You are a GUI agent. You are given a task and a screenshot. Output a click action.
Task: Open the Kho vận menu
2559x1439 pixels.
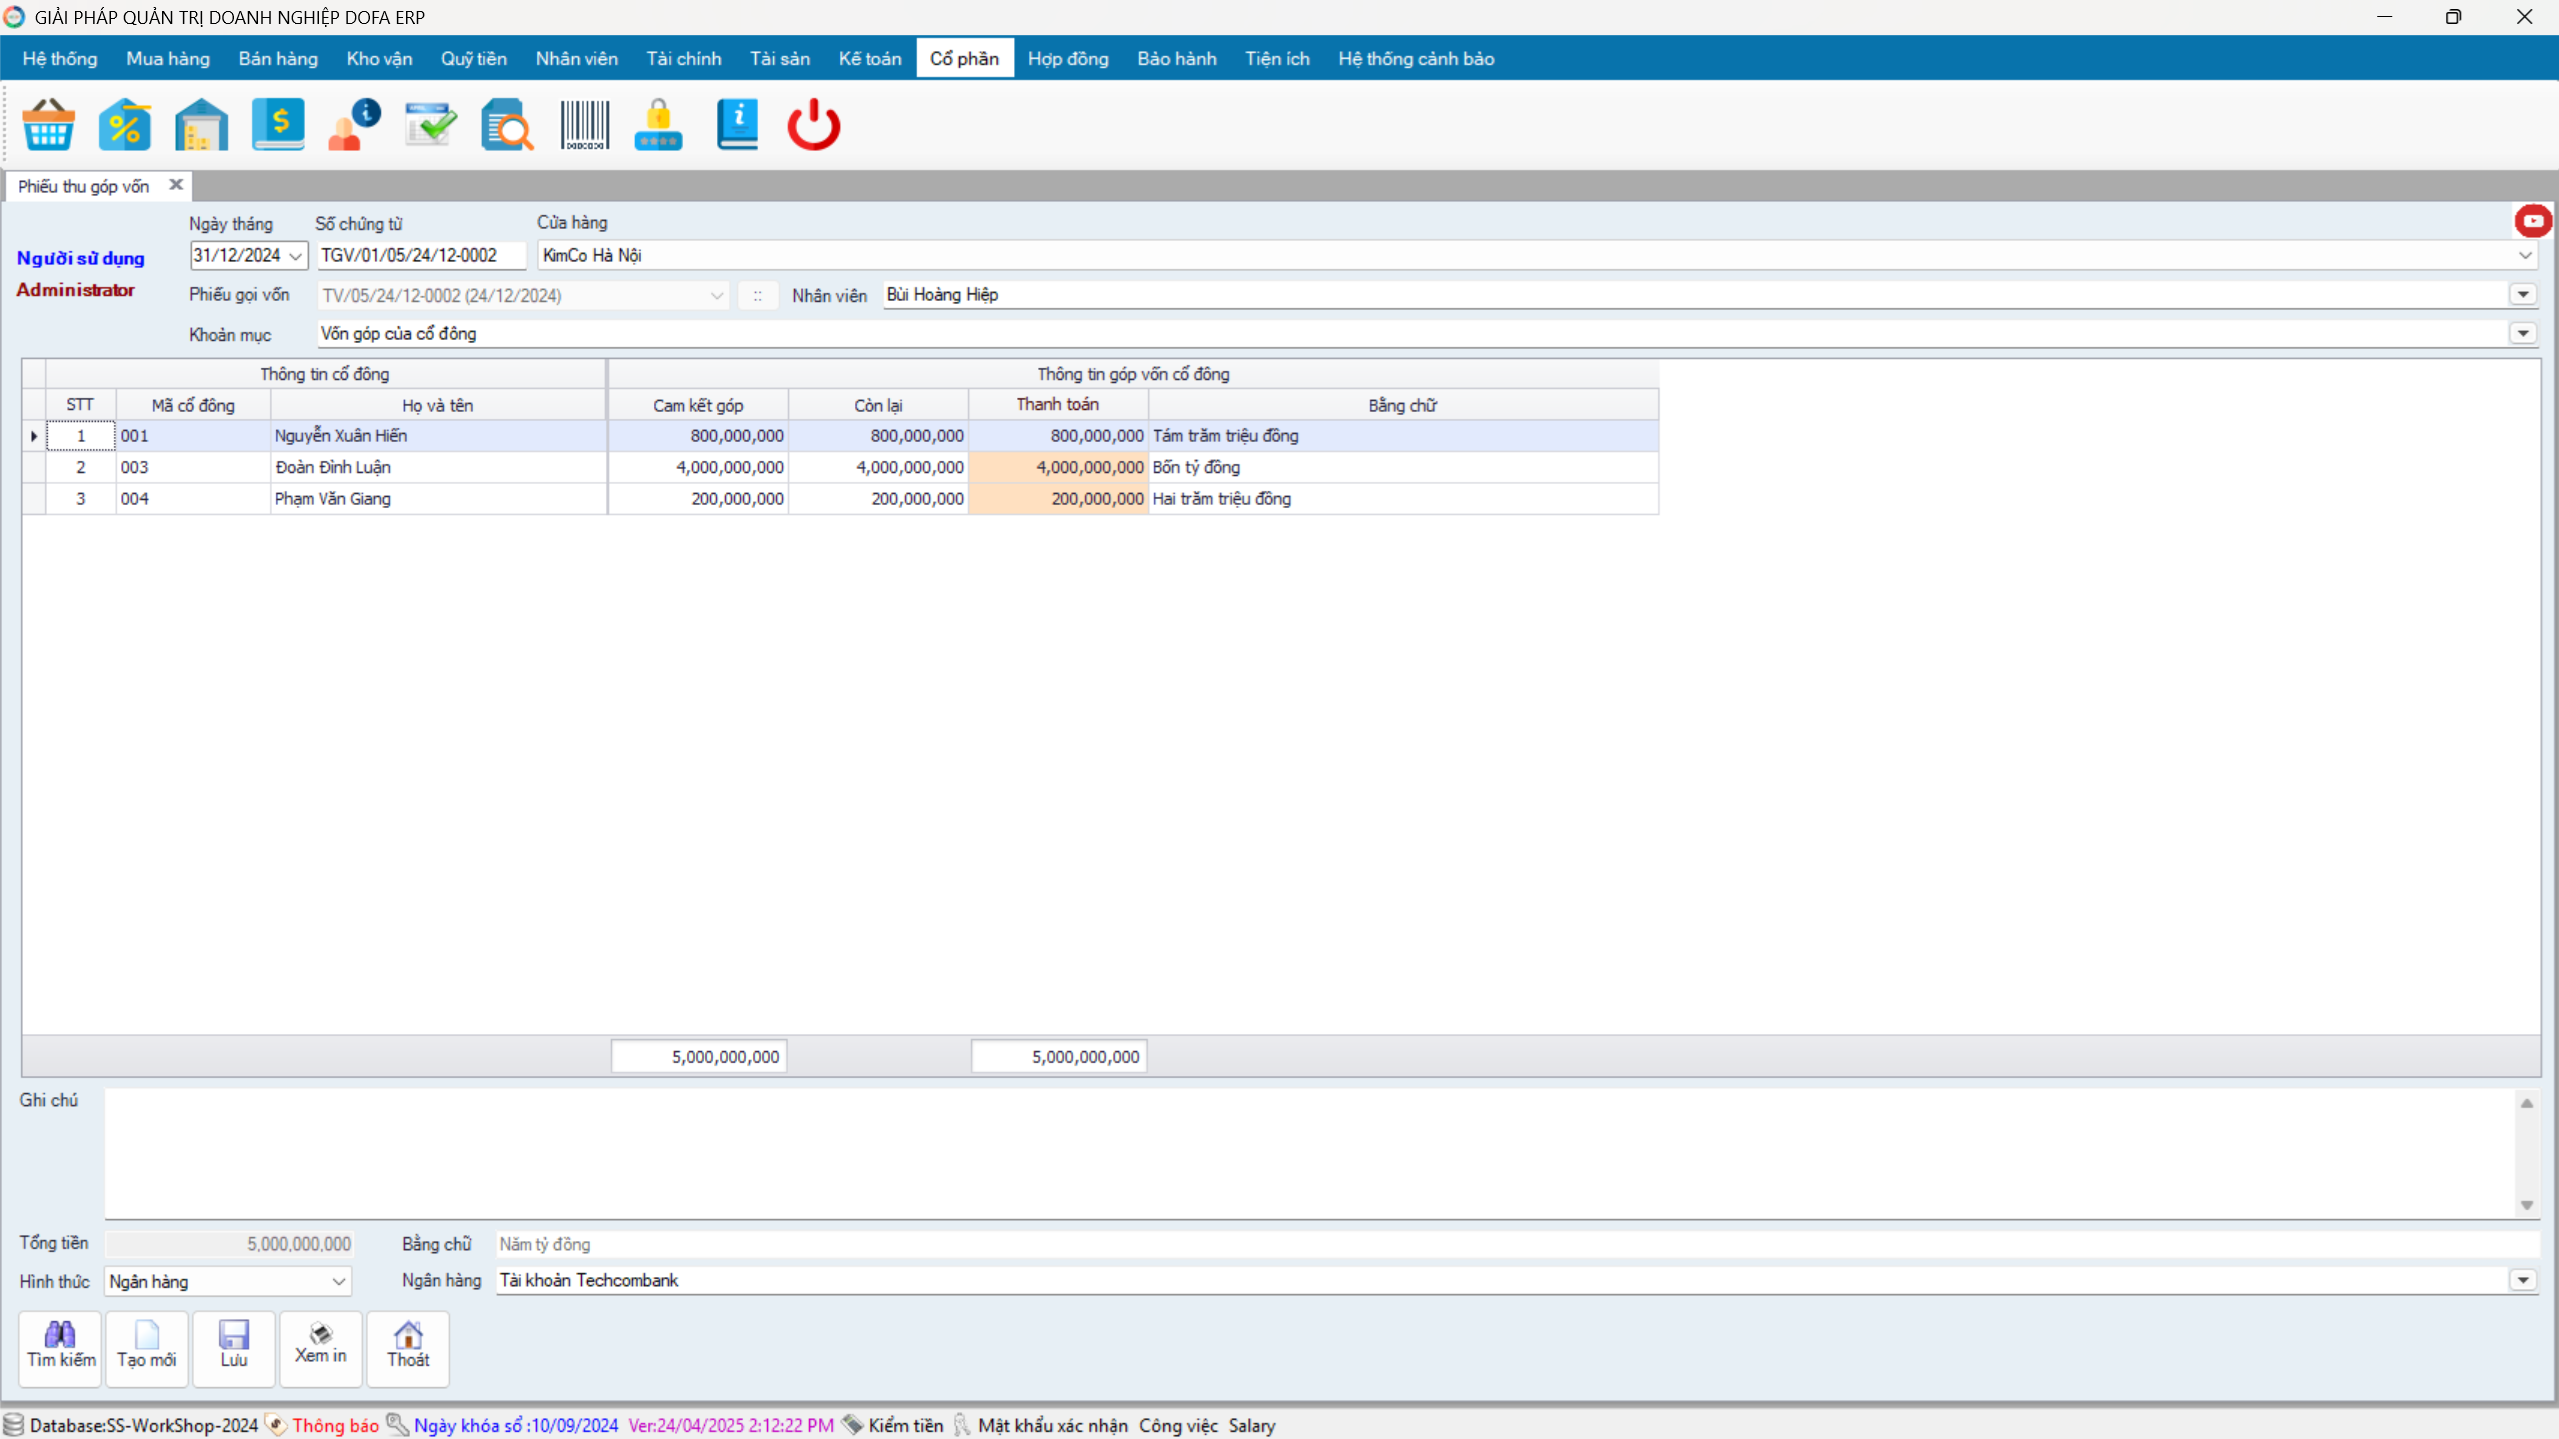pos(379,59)
